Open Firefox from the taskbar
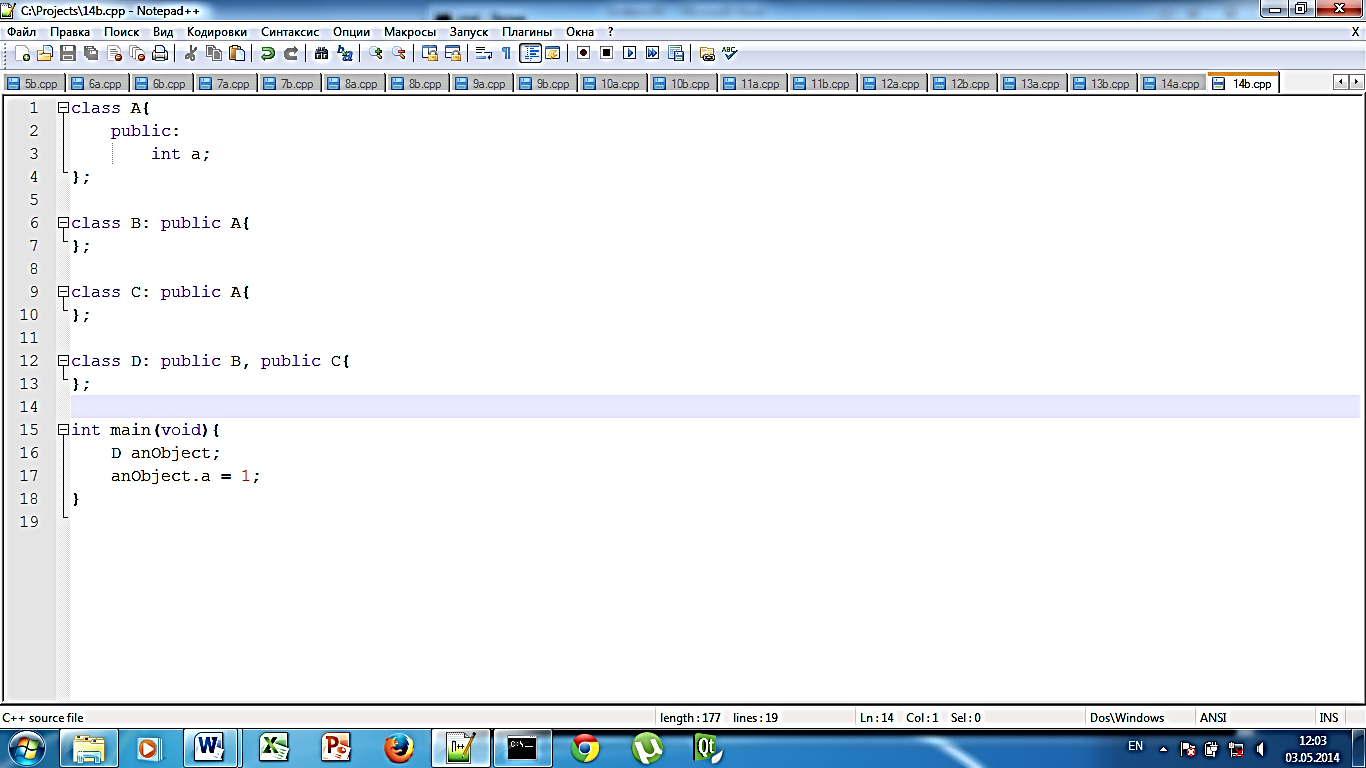This screenshot has width=1366, height=768. click(x=399, y=748)
